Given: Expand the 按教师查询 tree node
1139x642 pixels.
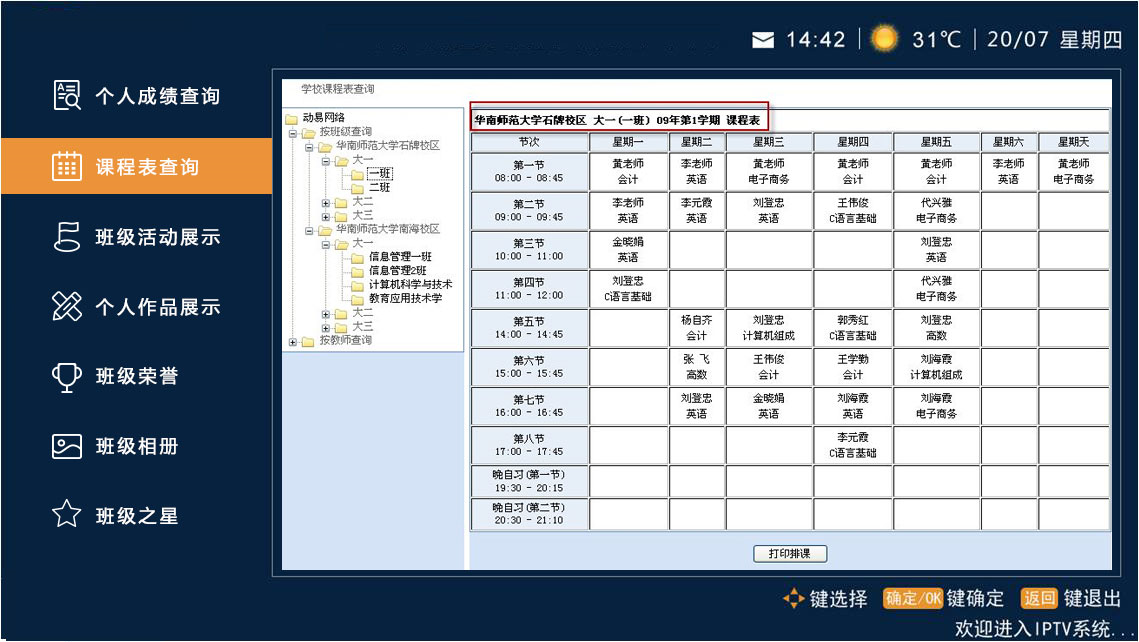Looking at the screenshot, I should pos(293,342).
